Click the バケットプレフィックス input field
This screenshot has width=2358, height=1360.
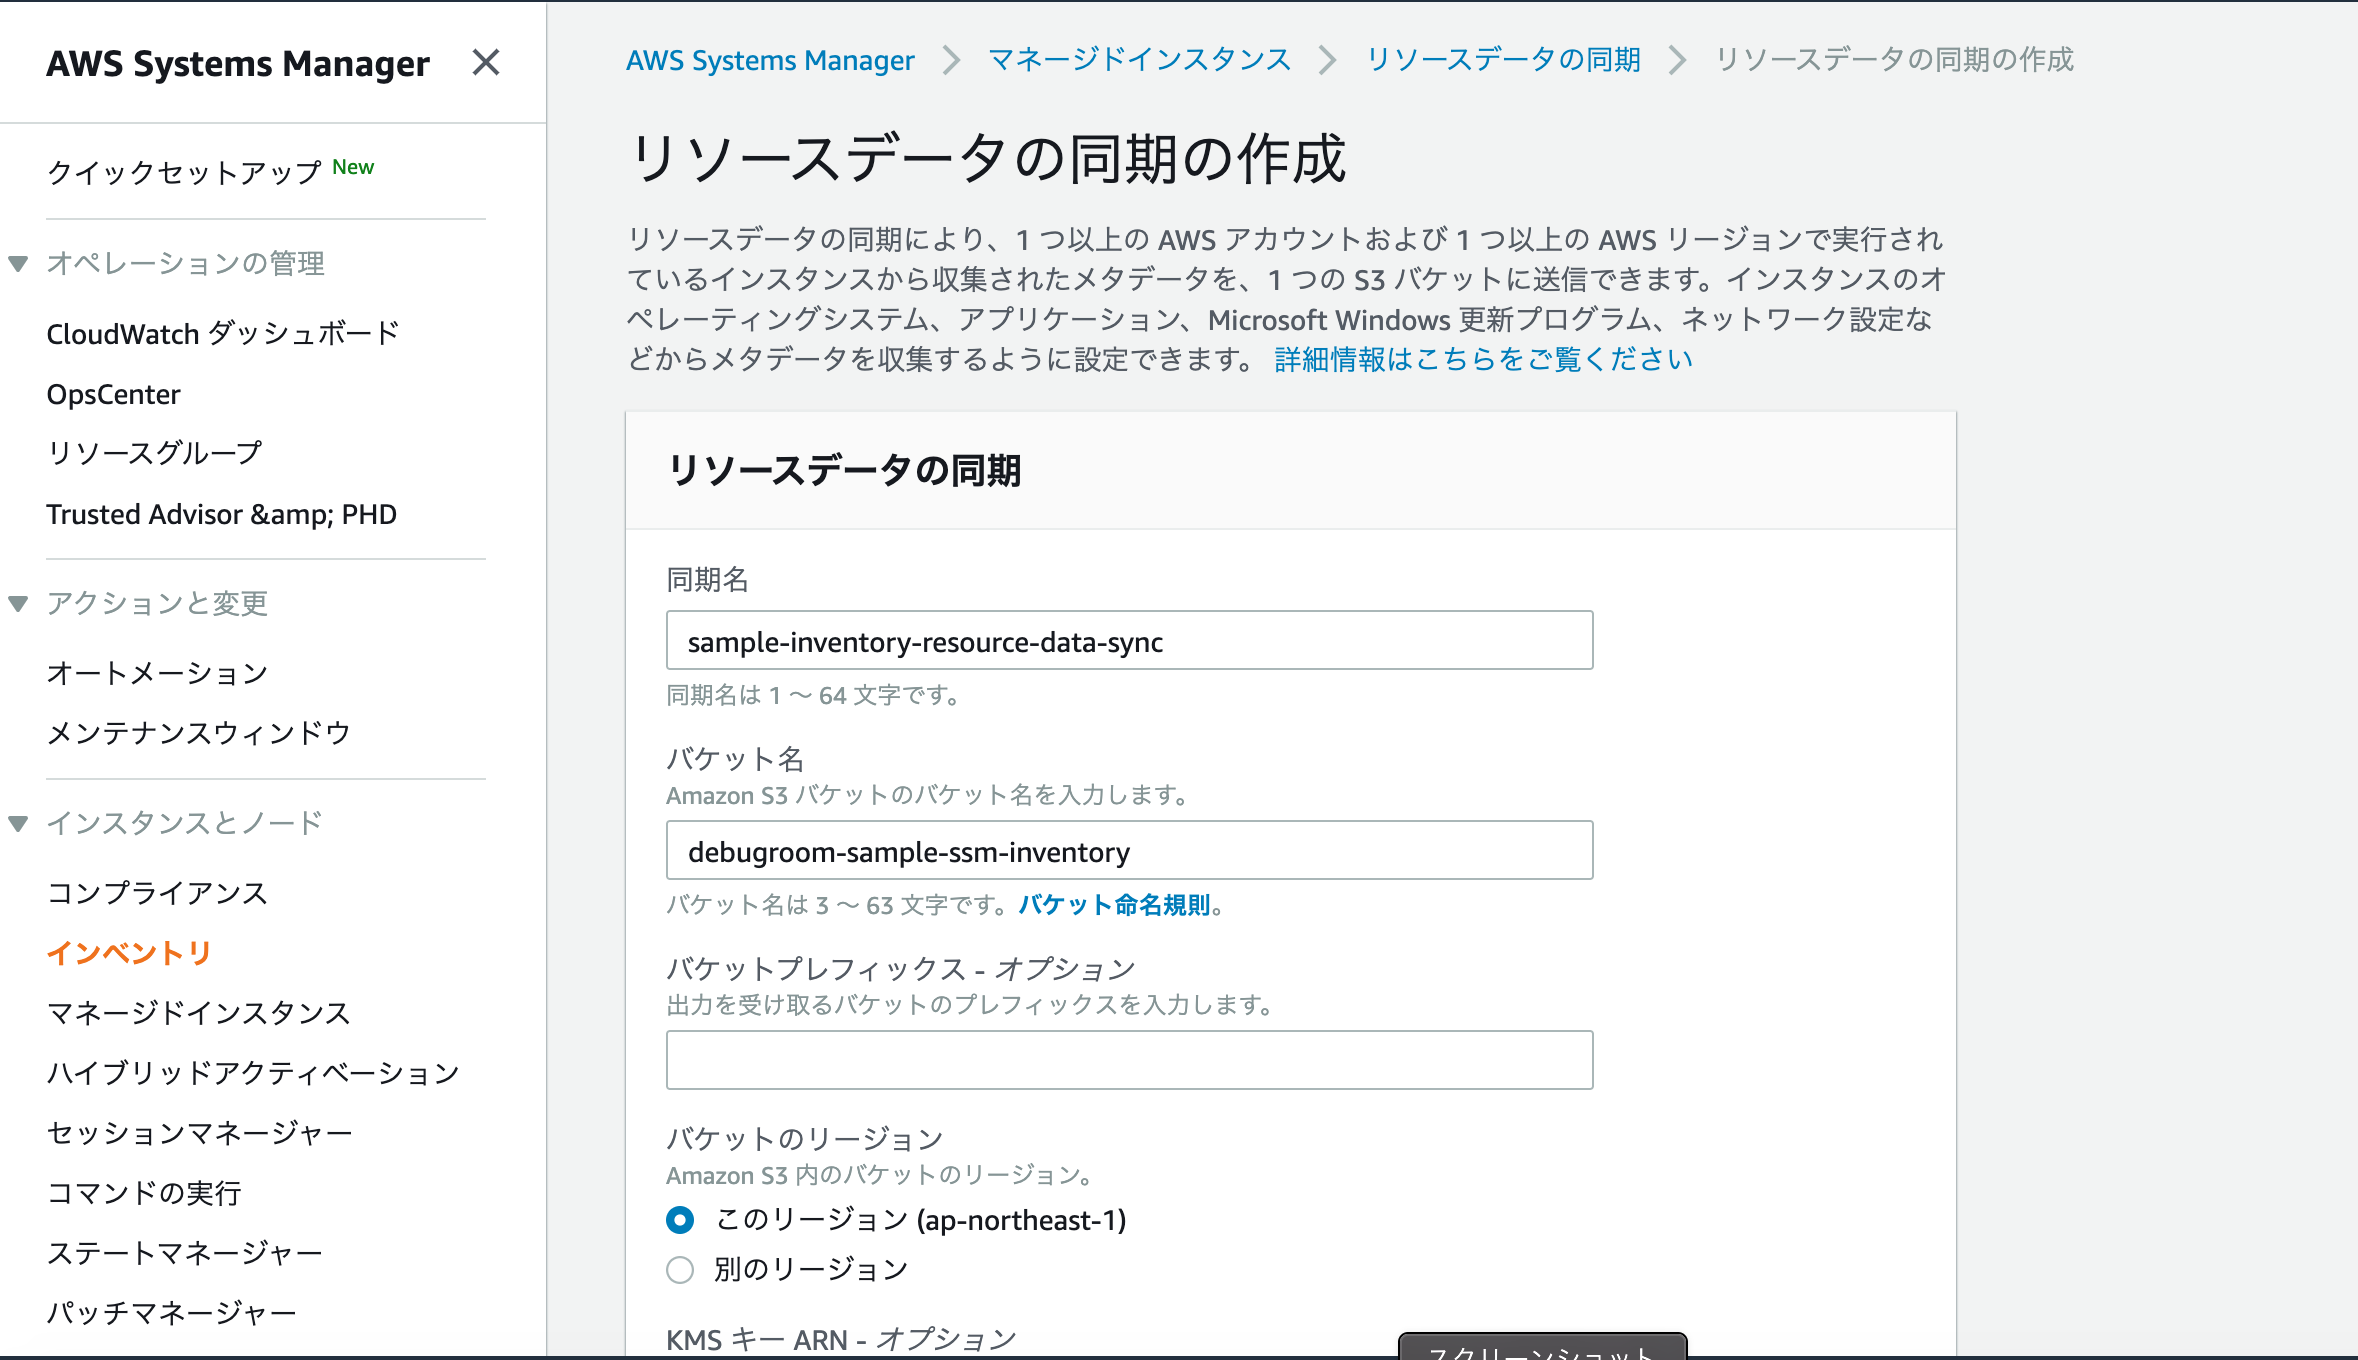pos(1129,1060)
